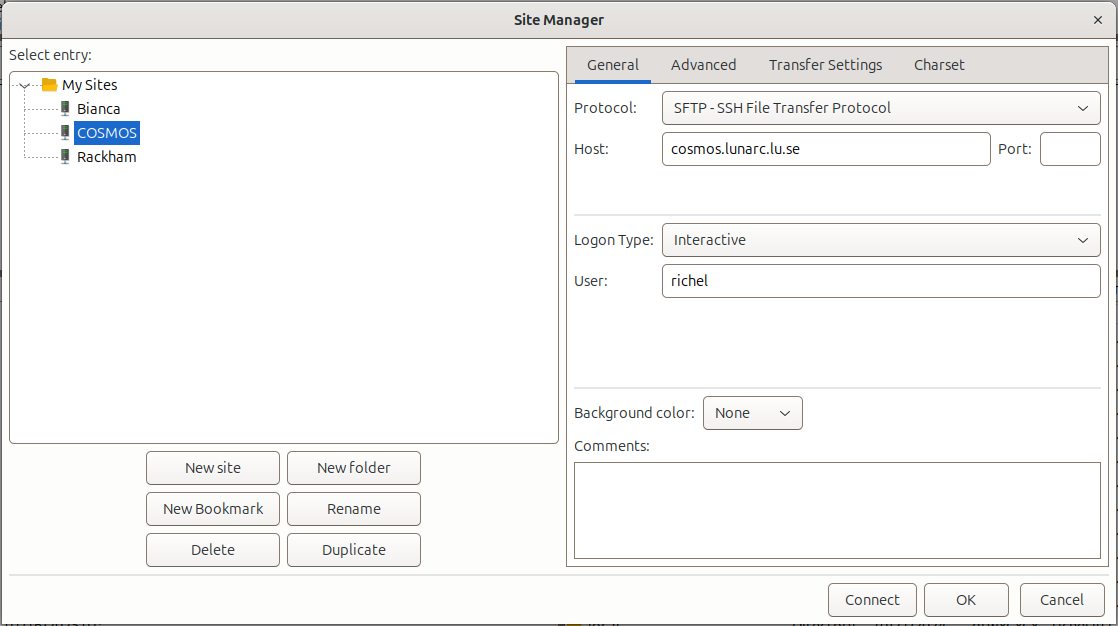The height and width of the screenshot is (626, 1118).
Task: Create a New folder
Action: 353,467
